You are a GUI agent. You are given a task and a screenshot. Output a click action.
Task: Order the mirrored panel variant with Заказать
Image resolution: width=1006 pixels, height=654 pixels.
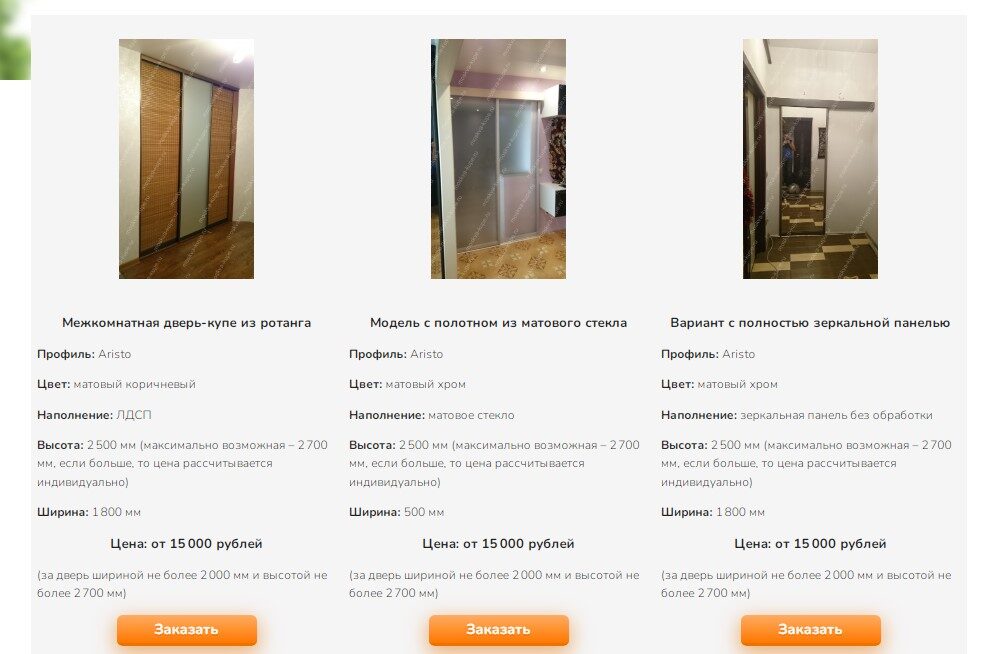click(810, 630)
